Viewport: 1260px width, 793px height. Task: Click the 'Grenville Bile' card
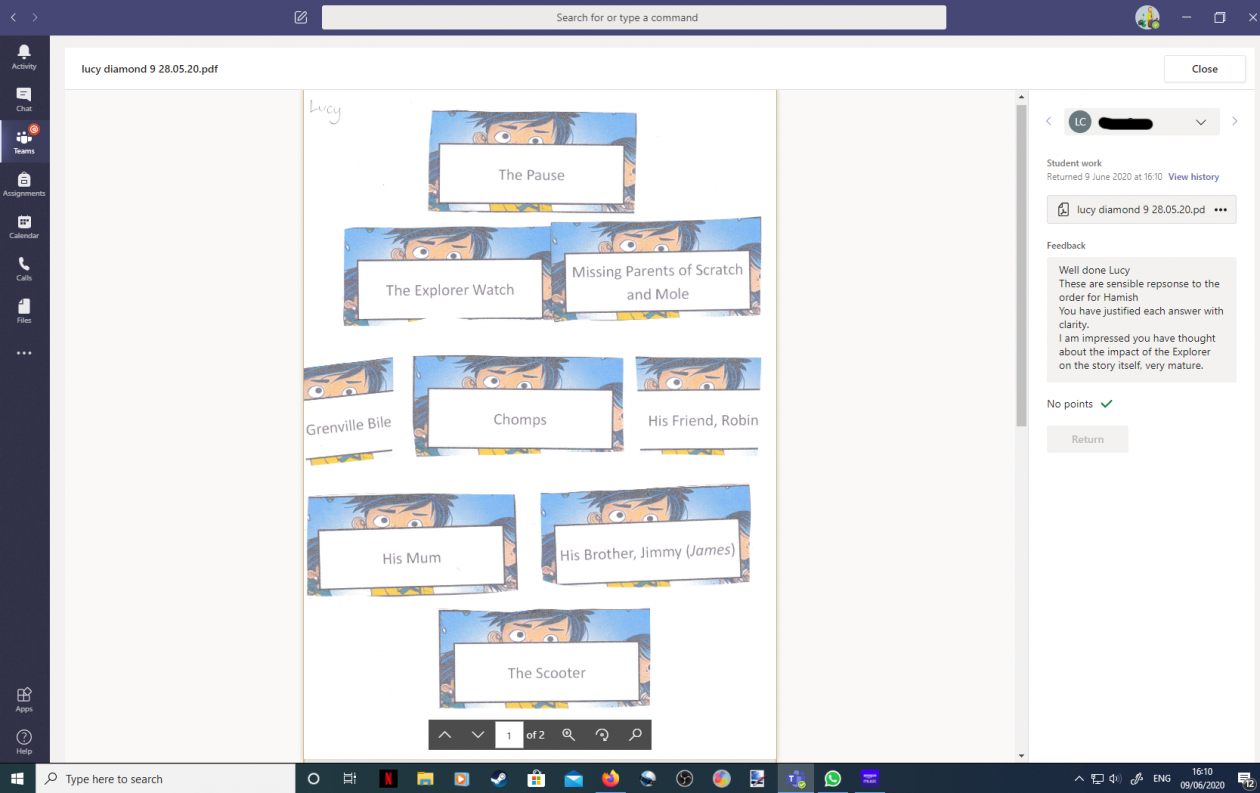click(x=348, y=411)
